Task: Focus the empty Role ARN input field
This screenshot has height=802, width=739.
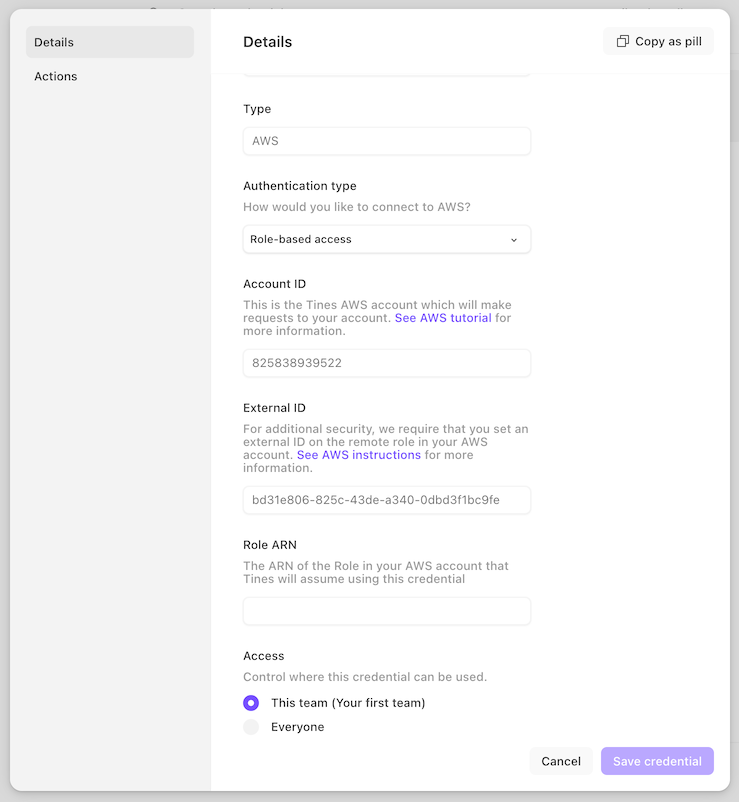Action: pos(387,611)
